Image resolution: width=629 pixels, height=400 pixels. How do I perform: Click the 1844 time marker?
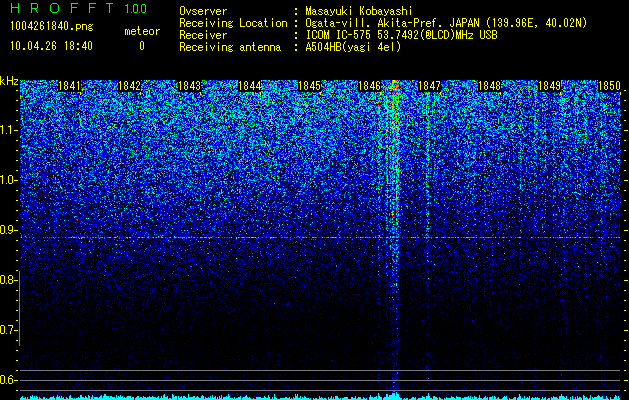250,86
